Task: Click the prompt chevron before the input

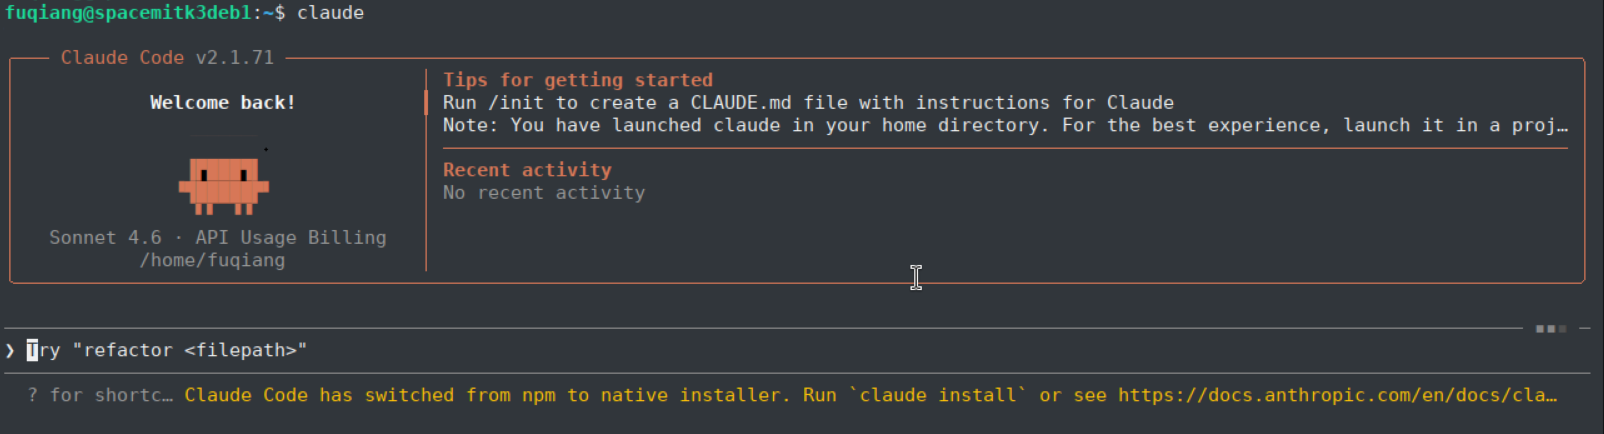Action: click(x=10, y=350)
